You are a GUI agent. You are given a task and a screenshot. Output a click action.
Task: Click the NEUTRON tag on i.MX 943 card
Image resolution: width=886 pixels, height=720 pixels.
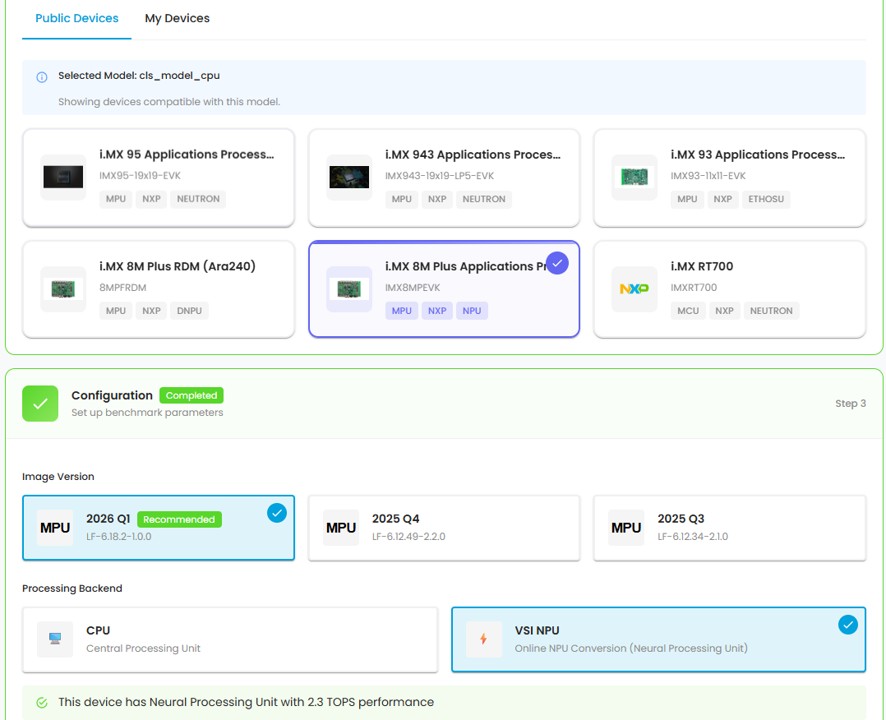coord(484,199)
